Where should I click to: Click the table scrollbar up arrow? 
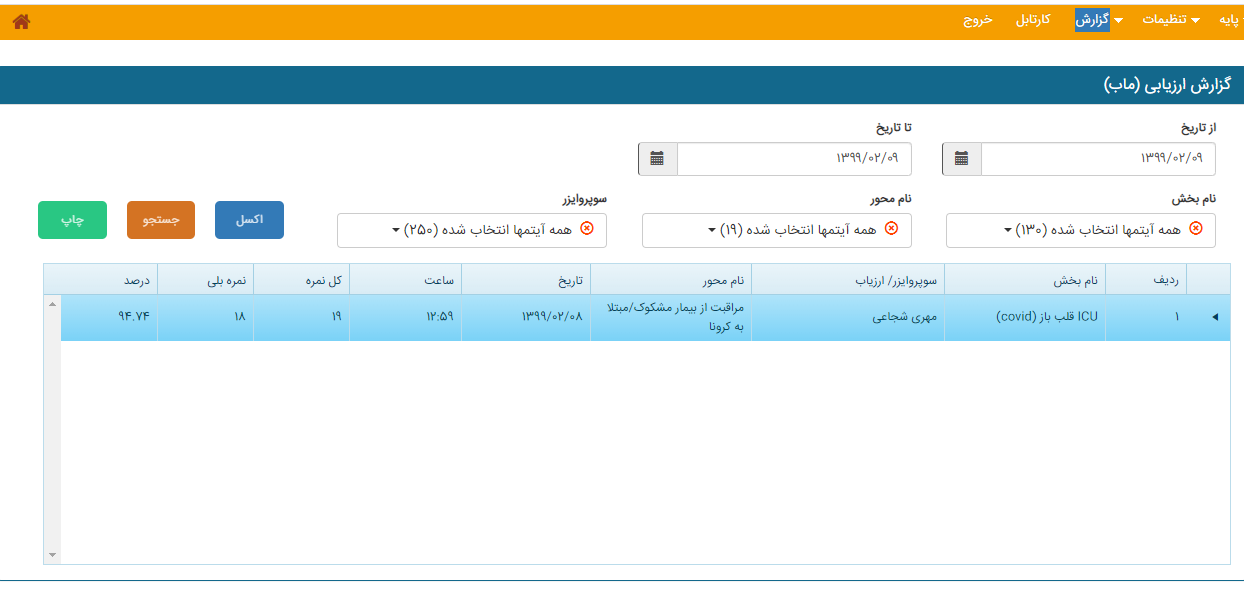coord(52,304)
